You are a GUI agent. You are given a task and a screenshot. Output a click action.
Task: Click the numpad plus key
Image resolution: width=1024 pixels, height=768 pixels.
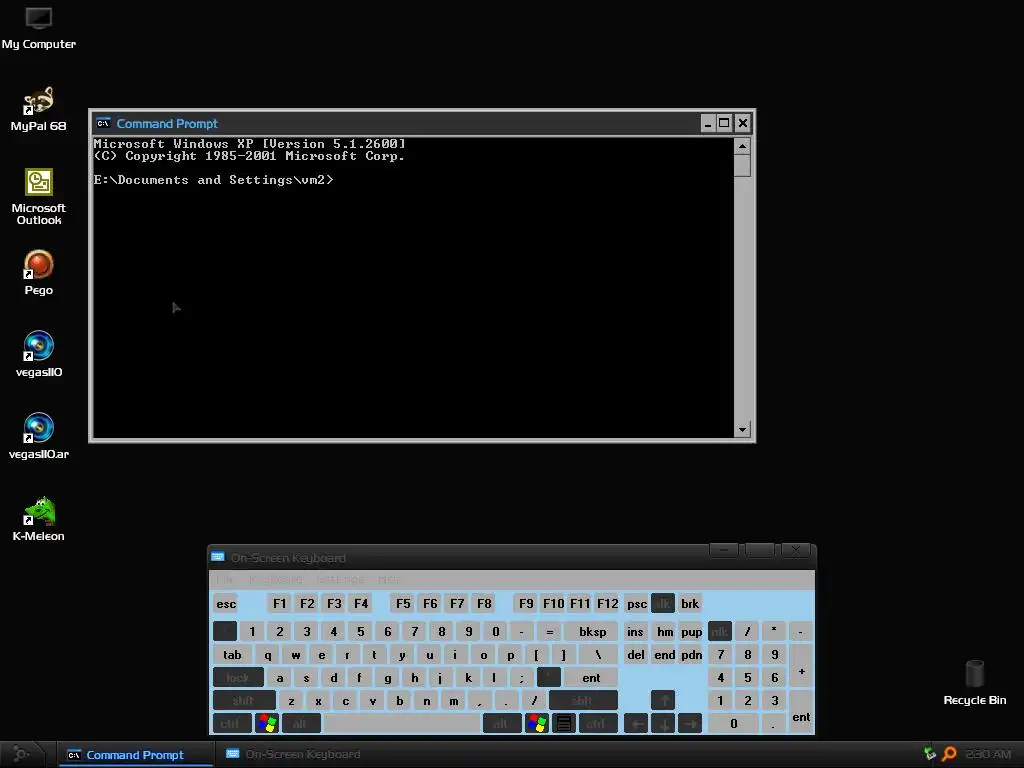click(801, 666)
